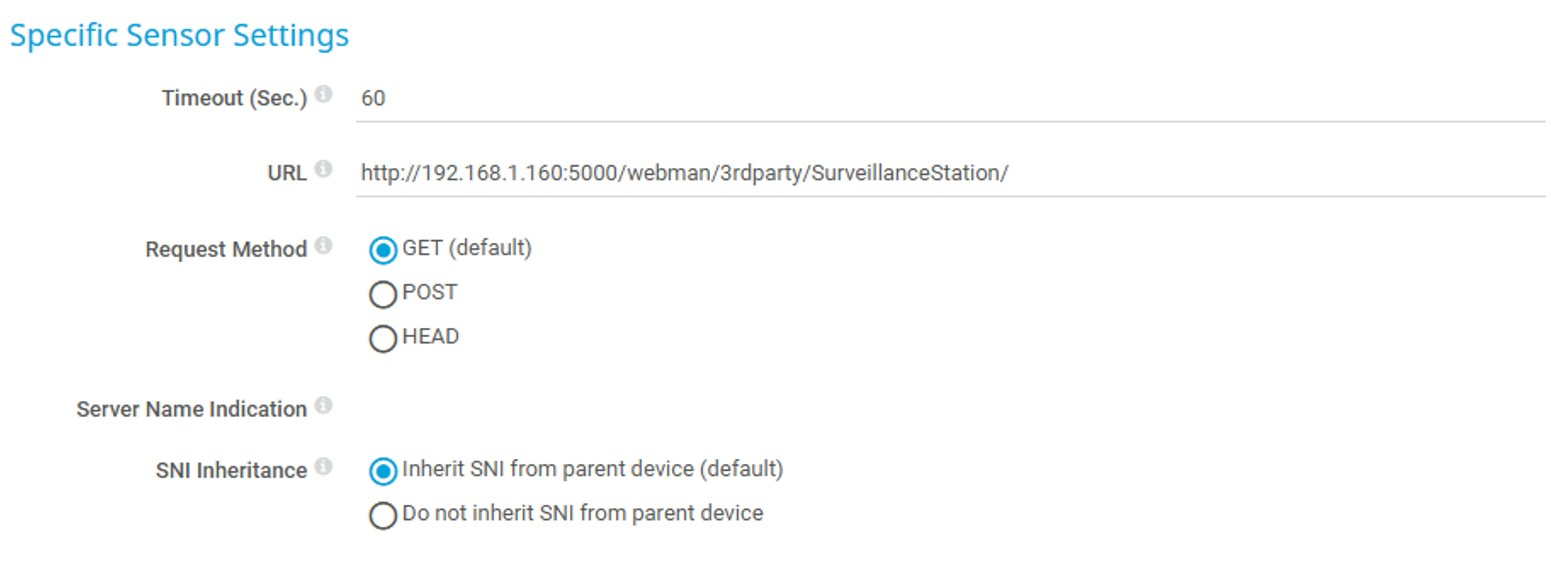
Task: Select the GET (default) radio button
Action: 383,250
